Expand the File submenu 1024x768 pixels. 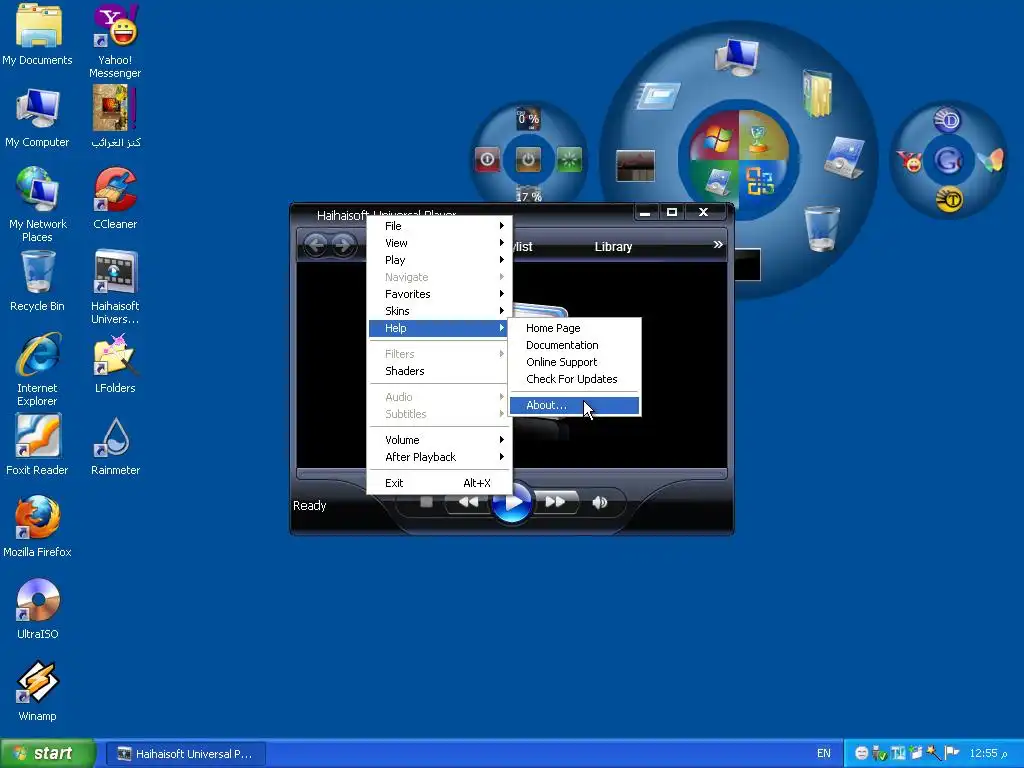[x=440, y=226]
